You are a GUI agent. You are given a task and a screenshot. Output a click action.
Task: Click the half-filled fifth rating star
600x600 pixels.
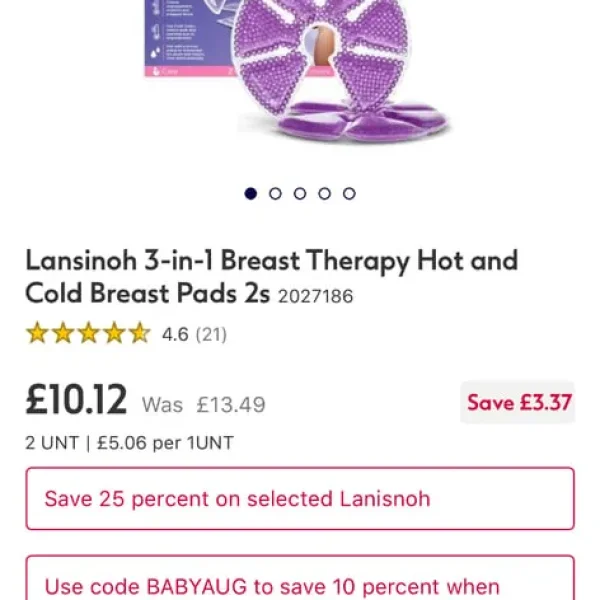[x=139, y=333]
